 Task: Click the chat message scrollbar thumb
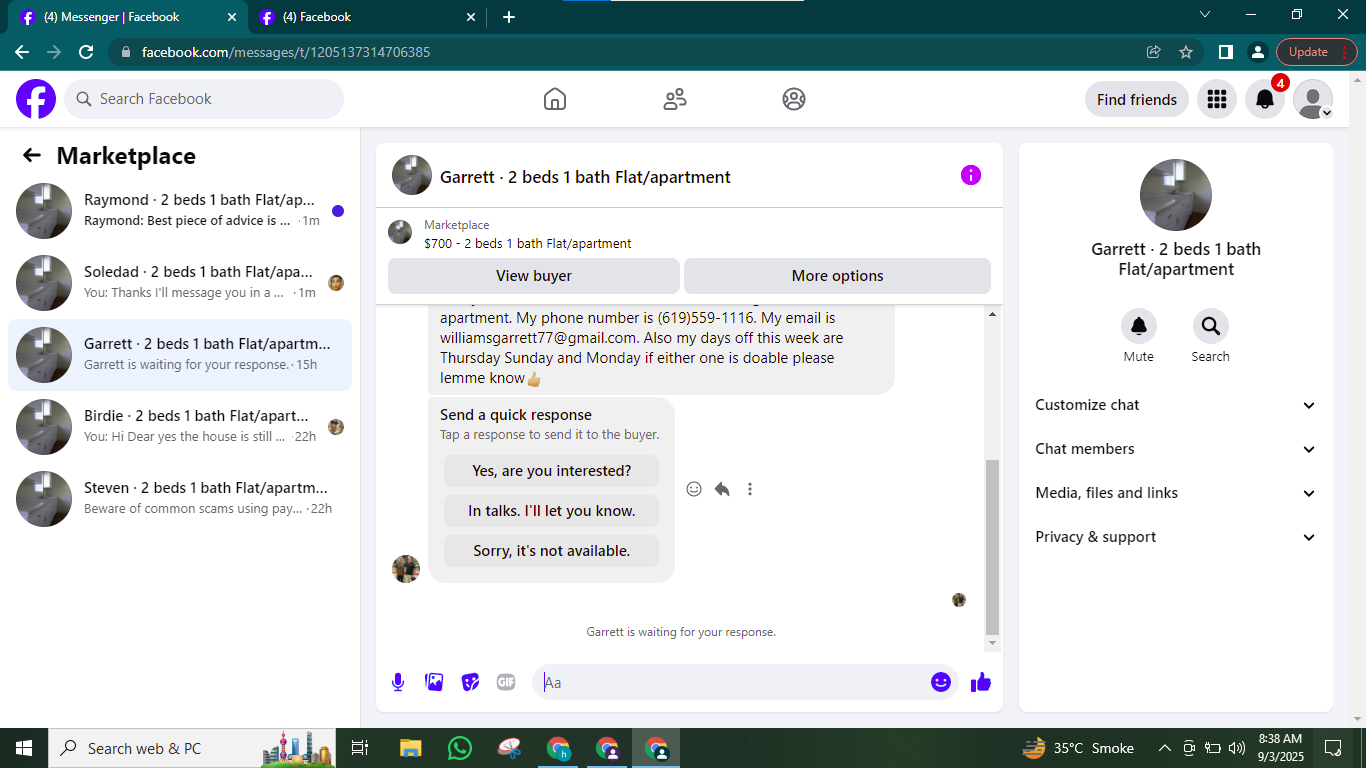(992, 546)
